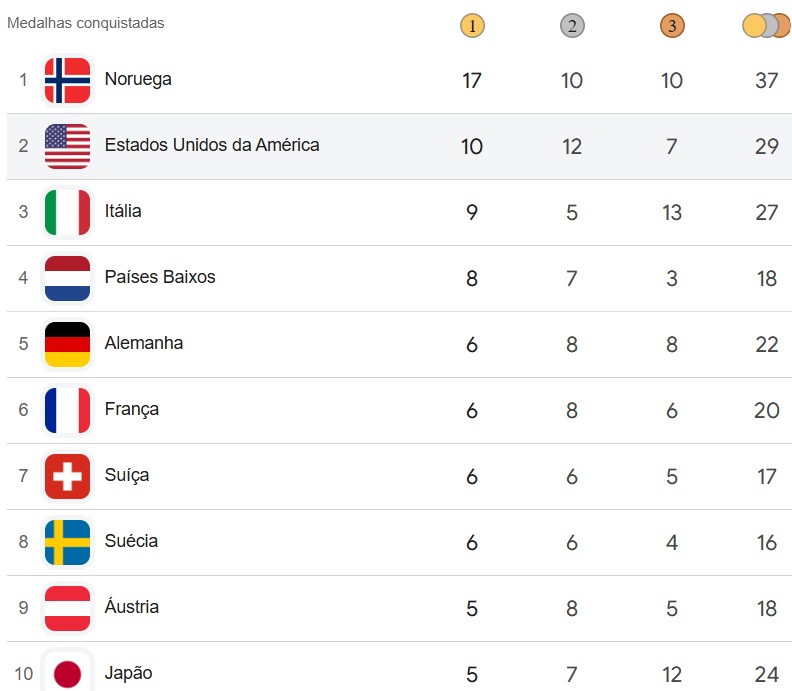Click the United States flag icon
This screenshot has width=792, height=691.
coord(67,146)
